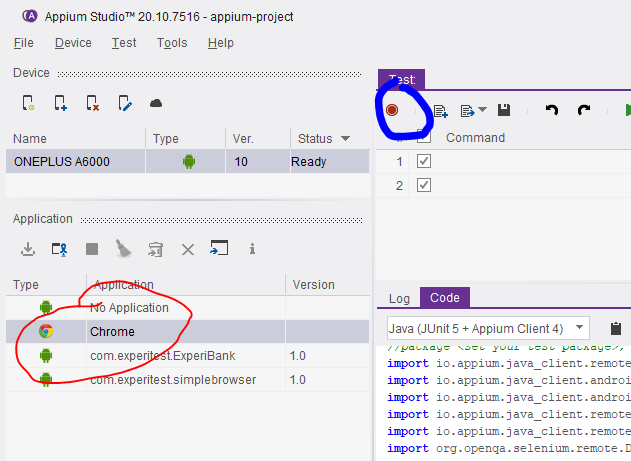Click the Install application icon

coord(28,249)
